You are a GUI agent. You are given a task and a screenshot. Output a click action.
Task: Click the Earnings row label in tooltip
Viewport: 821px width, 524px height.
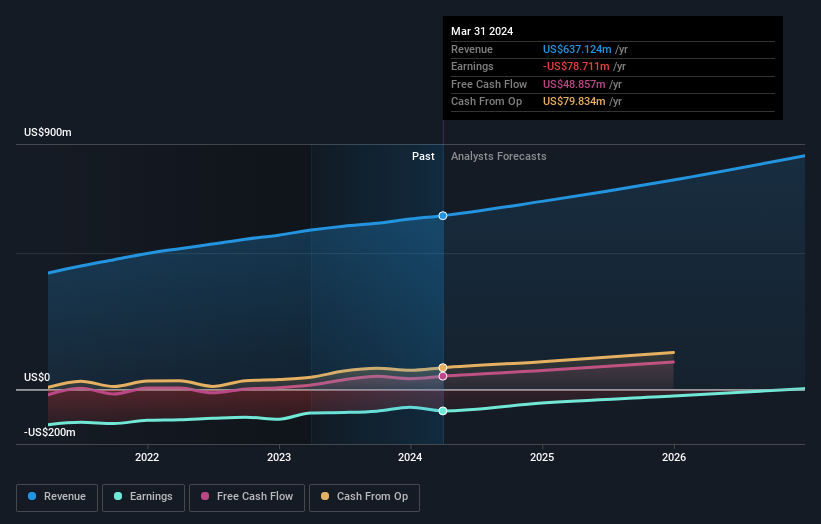(472, 66)
